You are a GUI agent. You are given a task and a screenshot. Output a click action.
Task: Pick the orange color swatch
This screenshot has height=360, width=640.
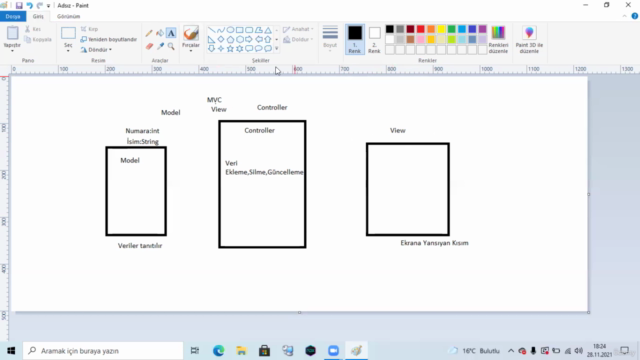(x=431, y=29)
